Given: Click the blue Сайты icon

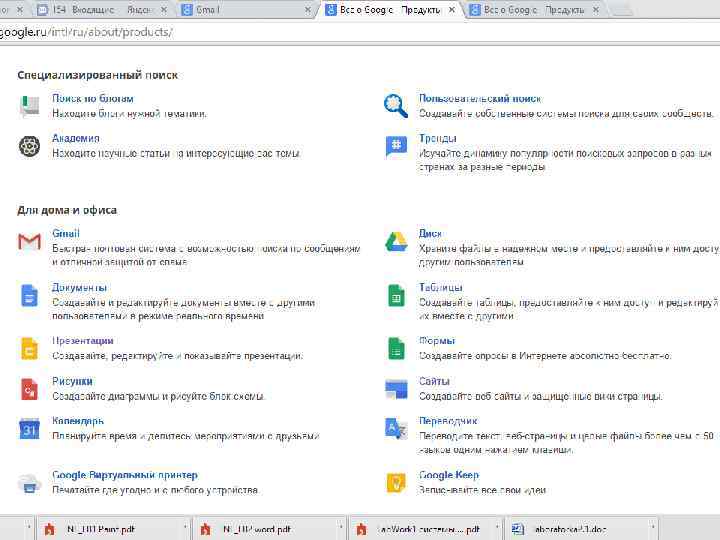Looking at the screenshot, I should 396,389.
